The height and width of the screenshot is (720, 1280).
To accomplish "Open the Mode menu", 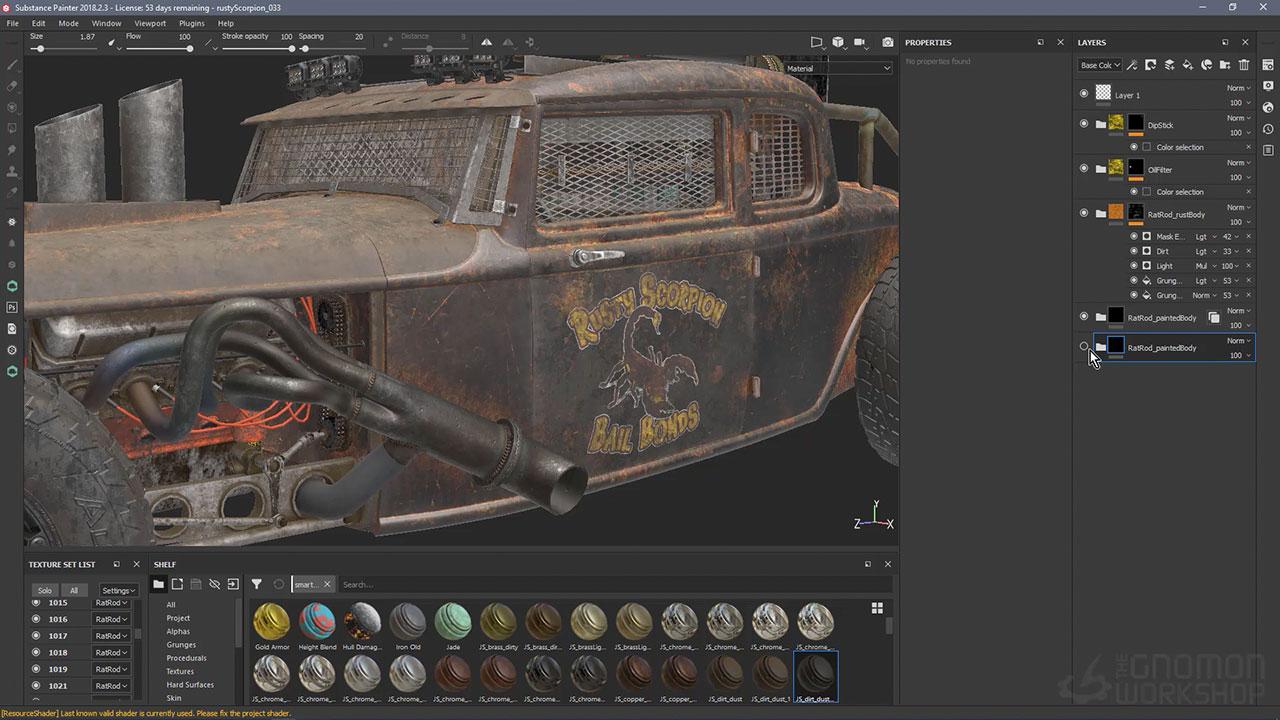I will click(x=68, y=23).
